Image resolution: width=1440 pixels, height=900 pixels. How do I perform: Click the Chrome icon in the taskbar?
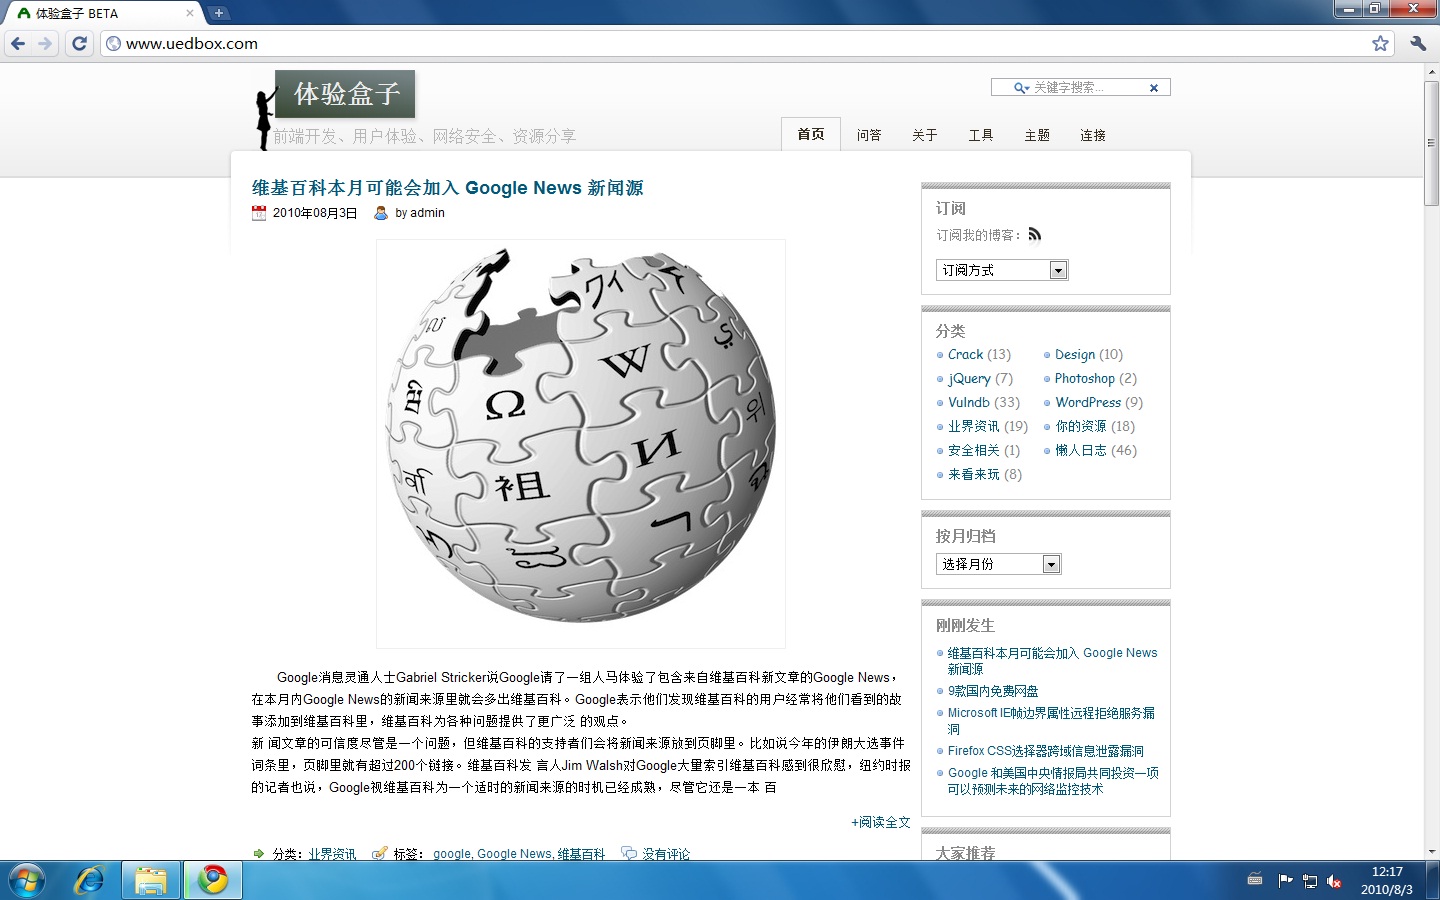(212, 881)
